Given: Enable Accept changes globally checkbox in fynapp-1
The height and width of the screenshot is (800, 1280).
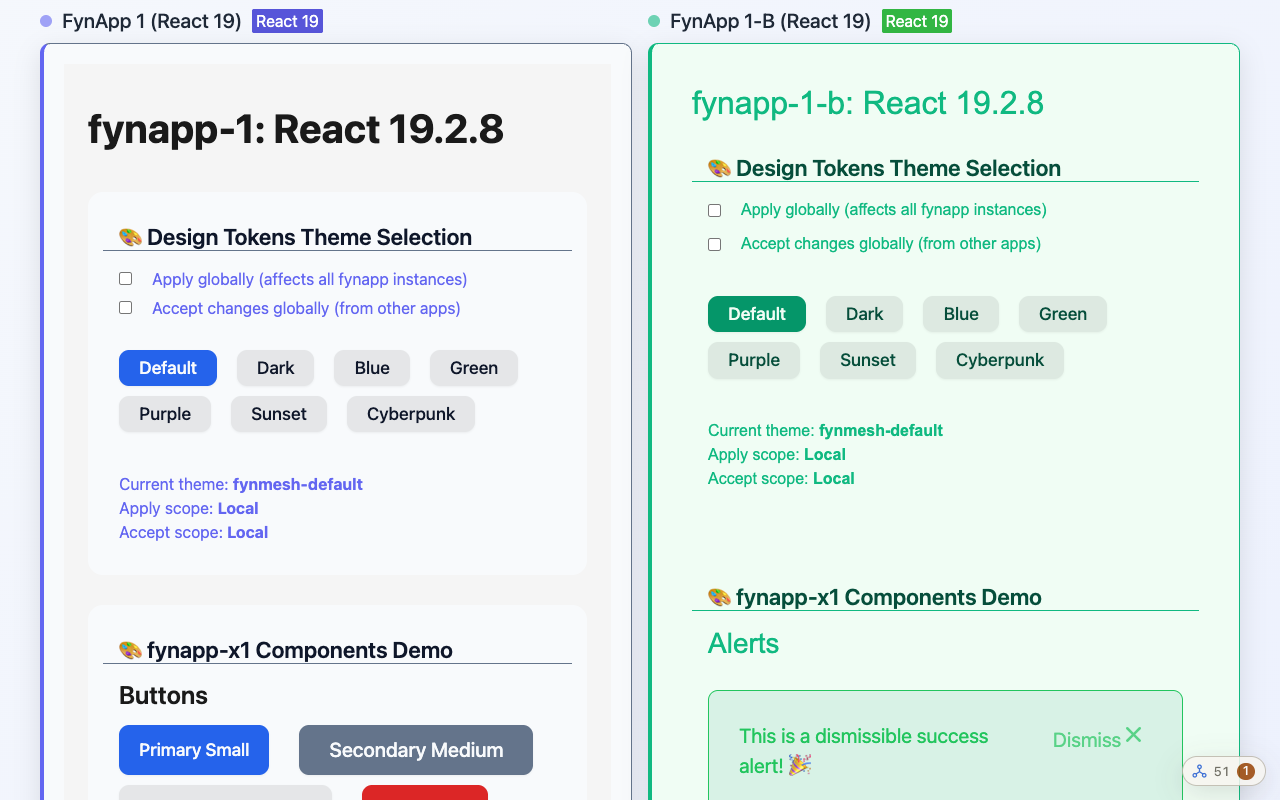Looking at the screenshot, I should (125, 308).
